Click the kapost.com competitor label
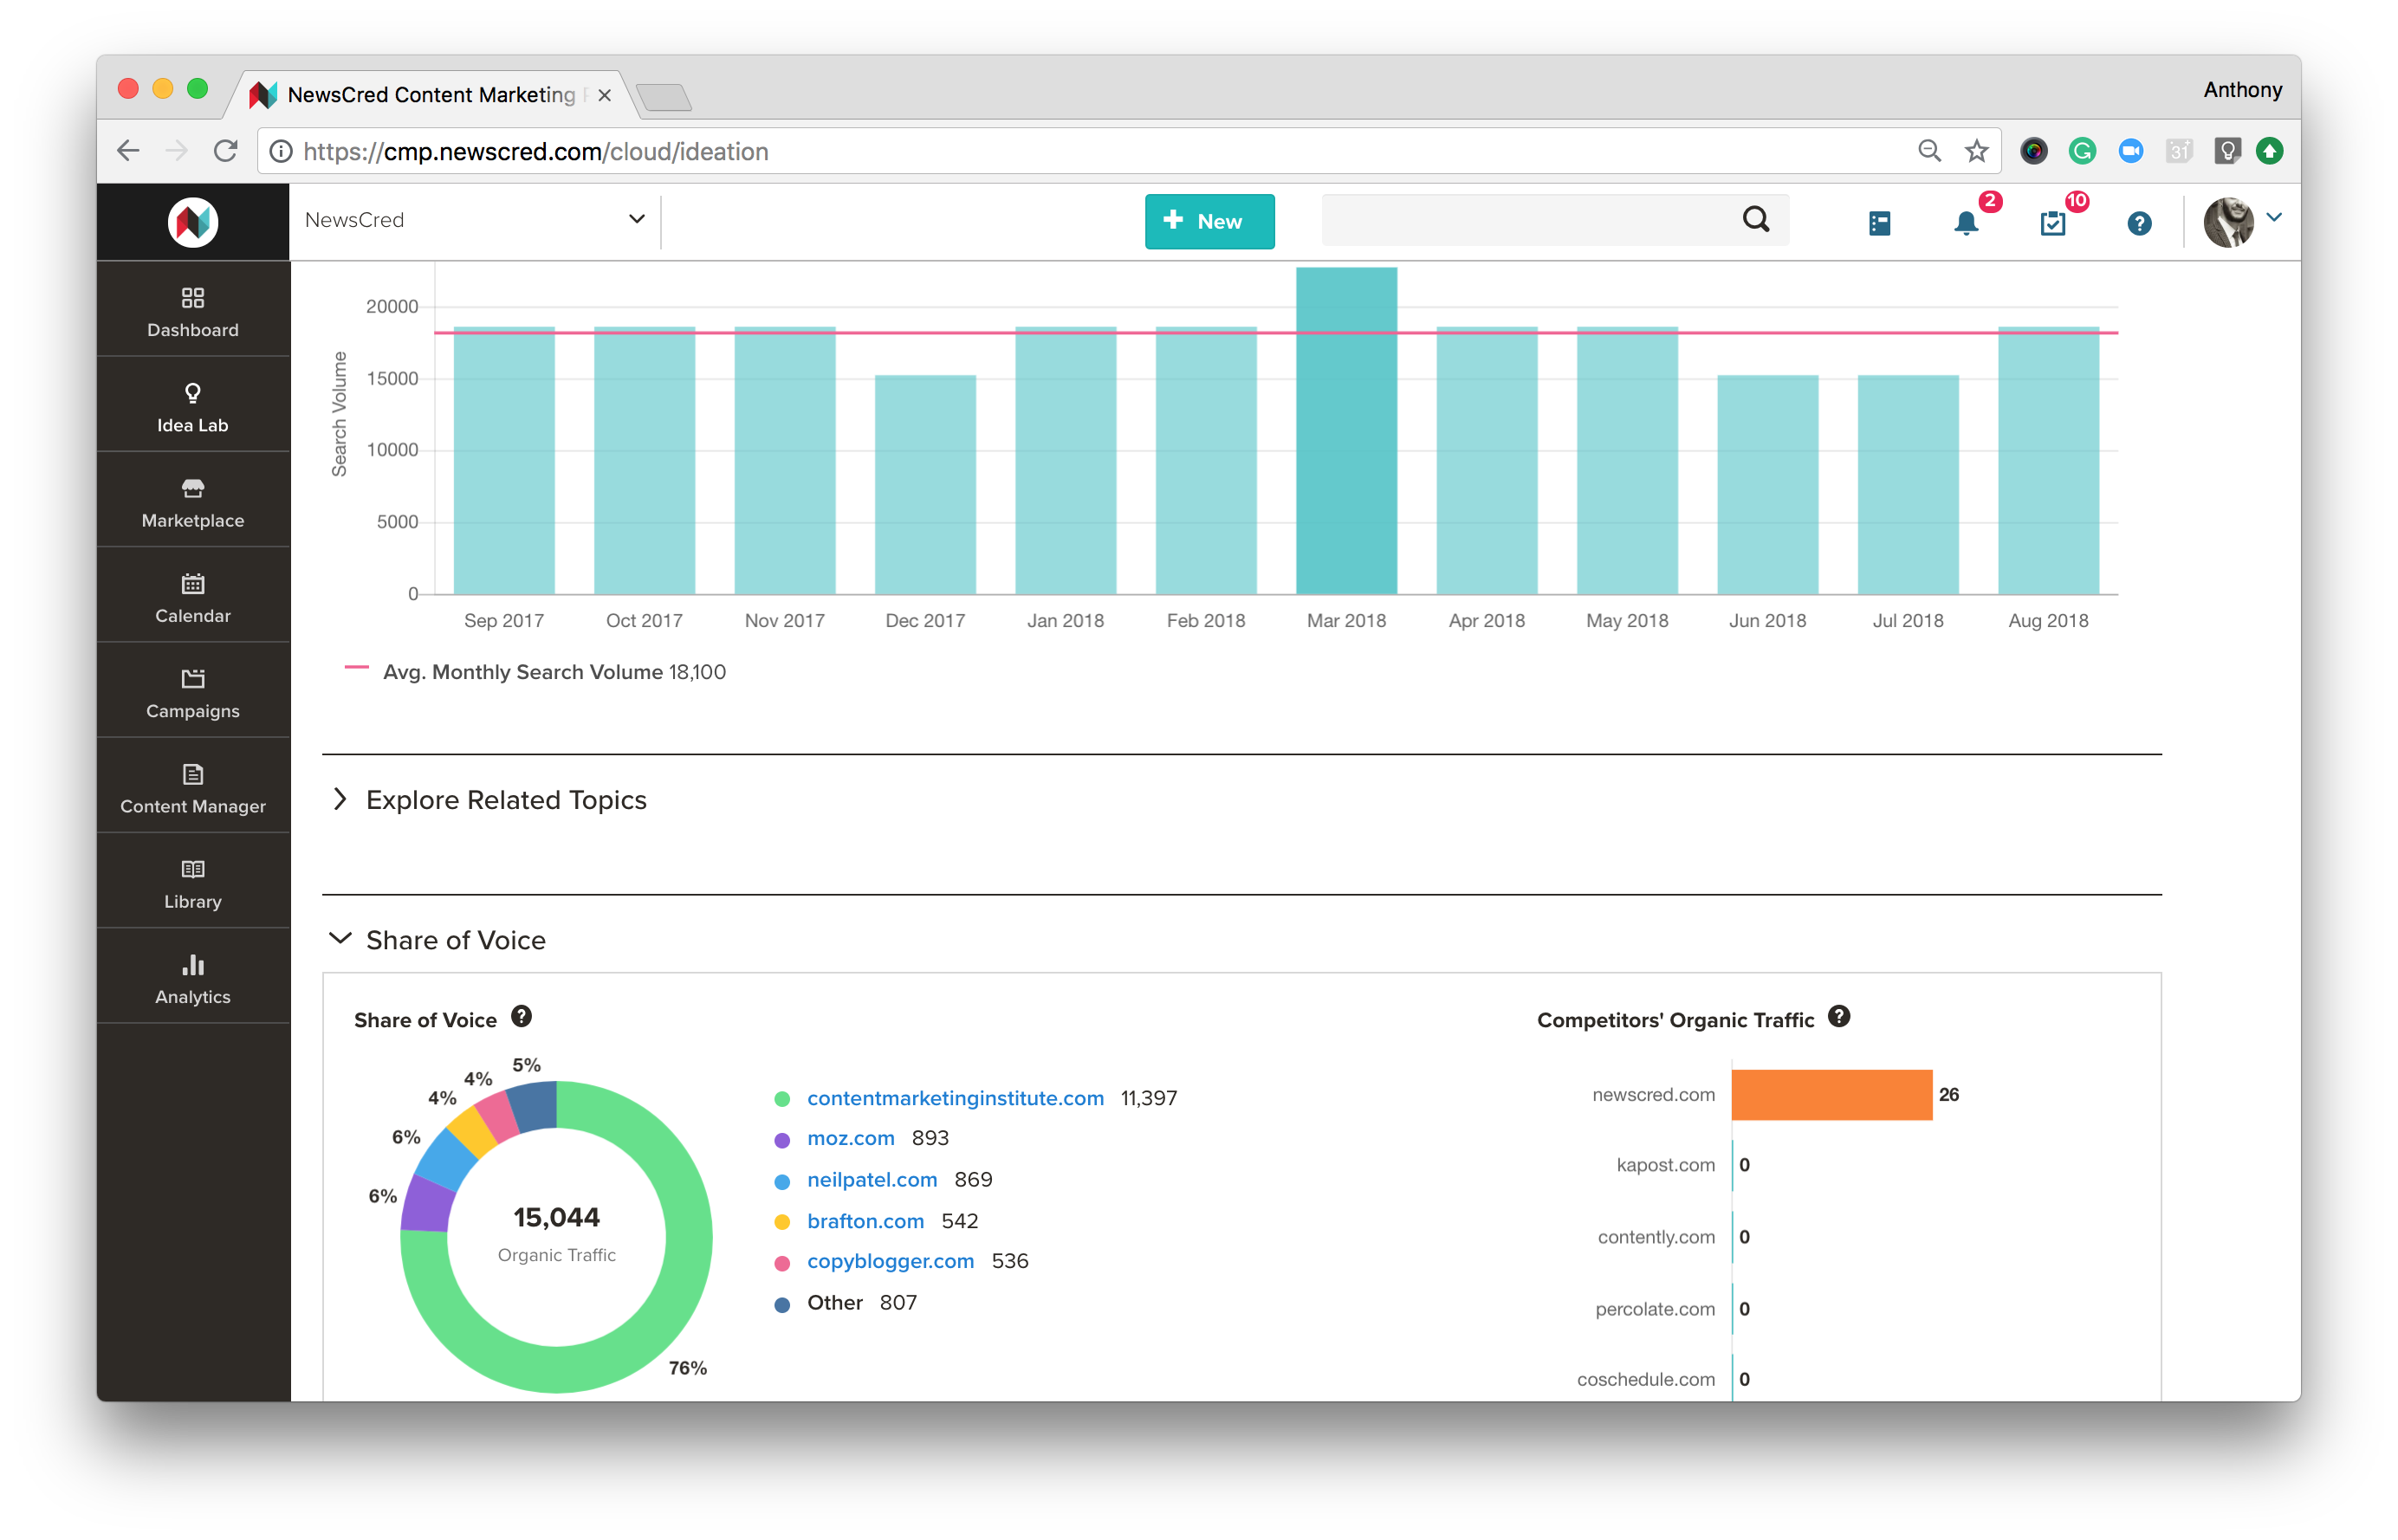2398x1540 pixels. pyautogui.click(x=1665, y=1165)
